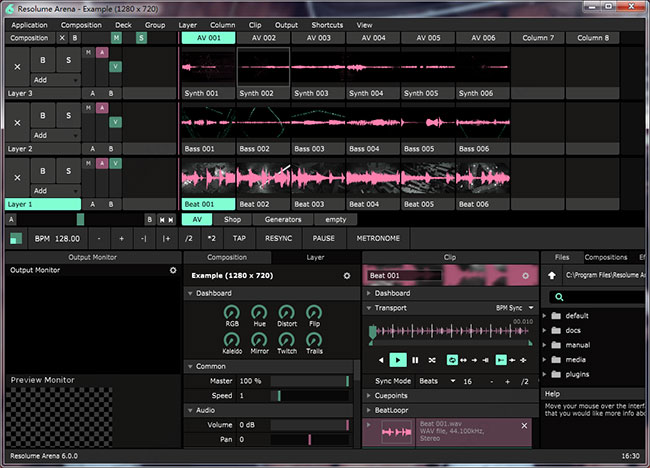Expand the BeatLoopr section
650x468 pixels.
click(369, 410)
